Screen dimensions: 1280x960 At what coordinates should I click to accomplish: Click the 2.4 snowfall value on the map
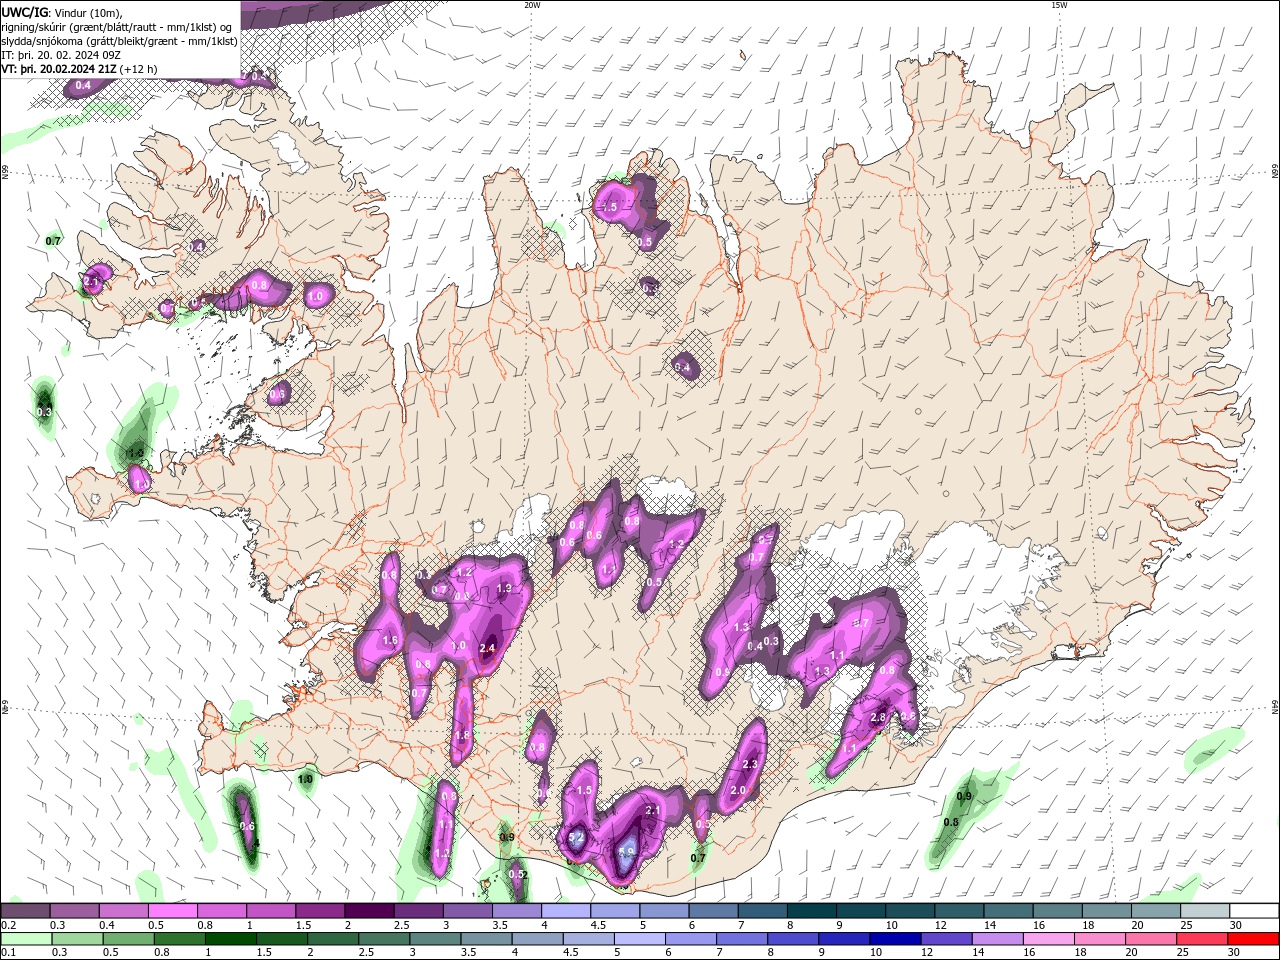pyautogui.click(x=488, y=648)
